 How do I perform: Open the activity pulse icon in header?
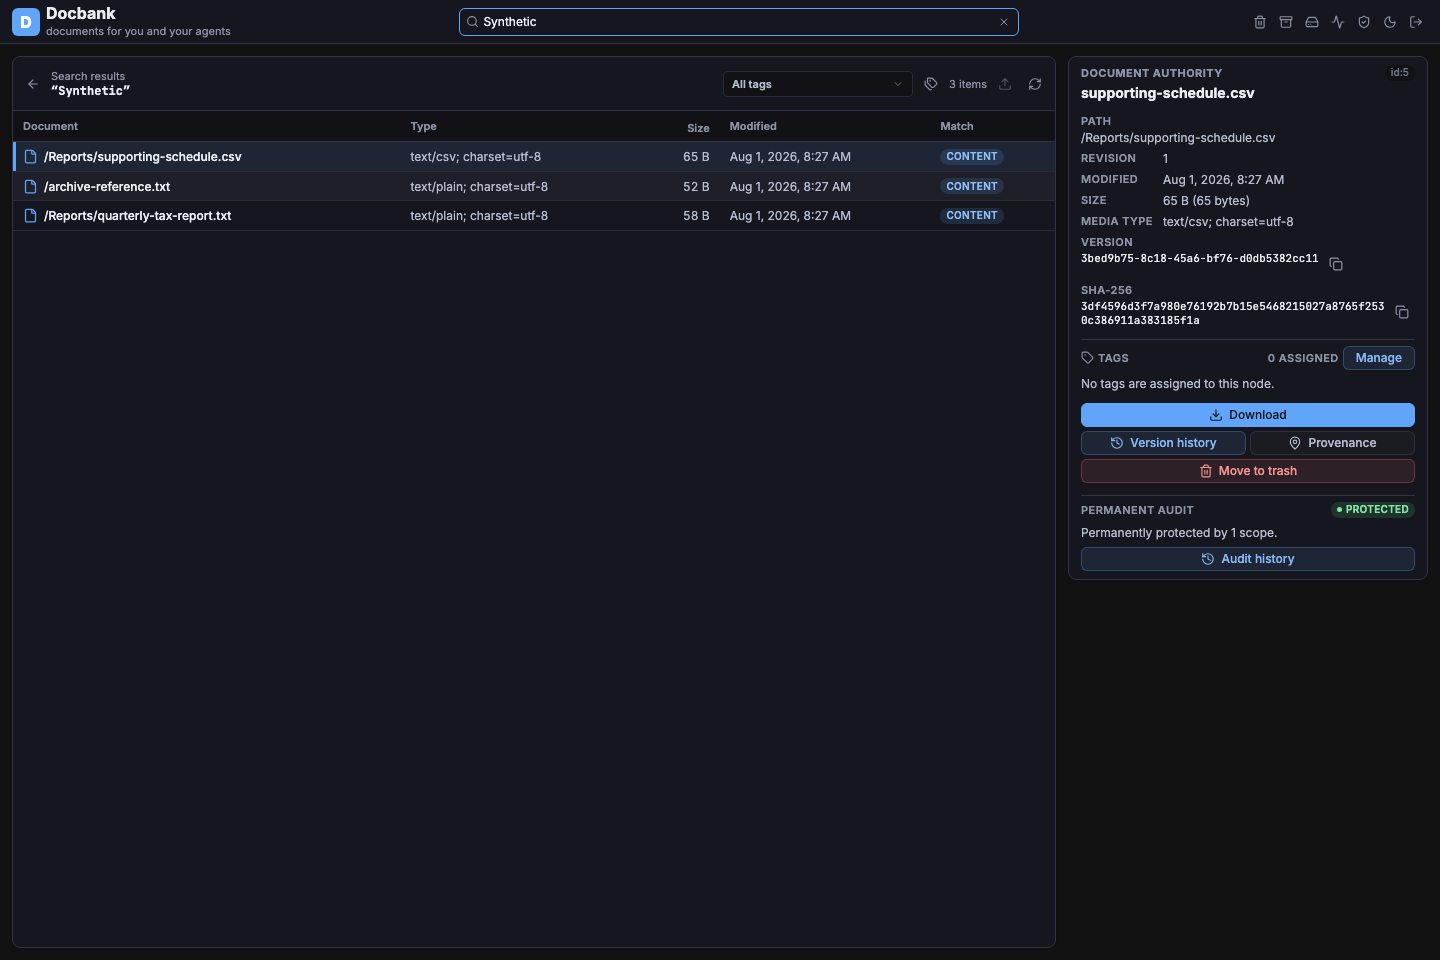(x=1338, y=22)
